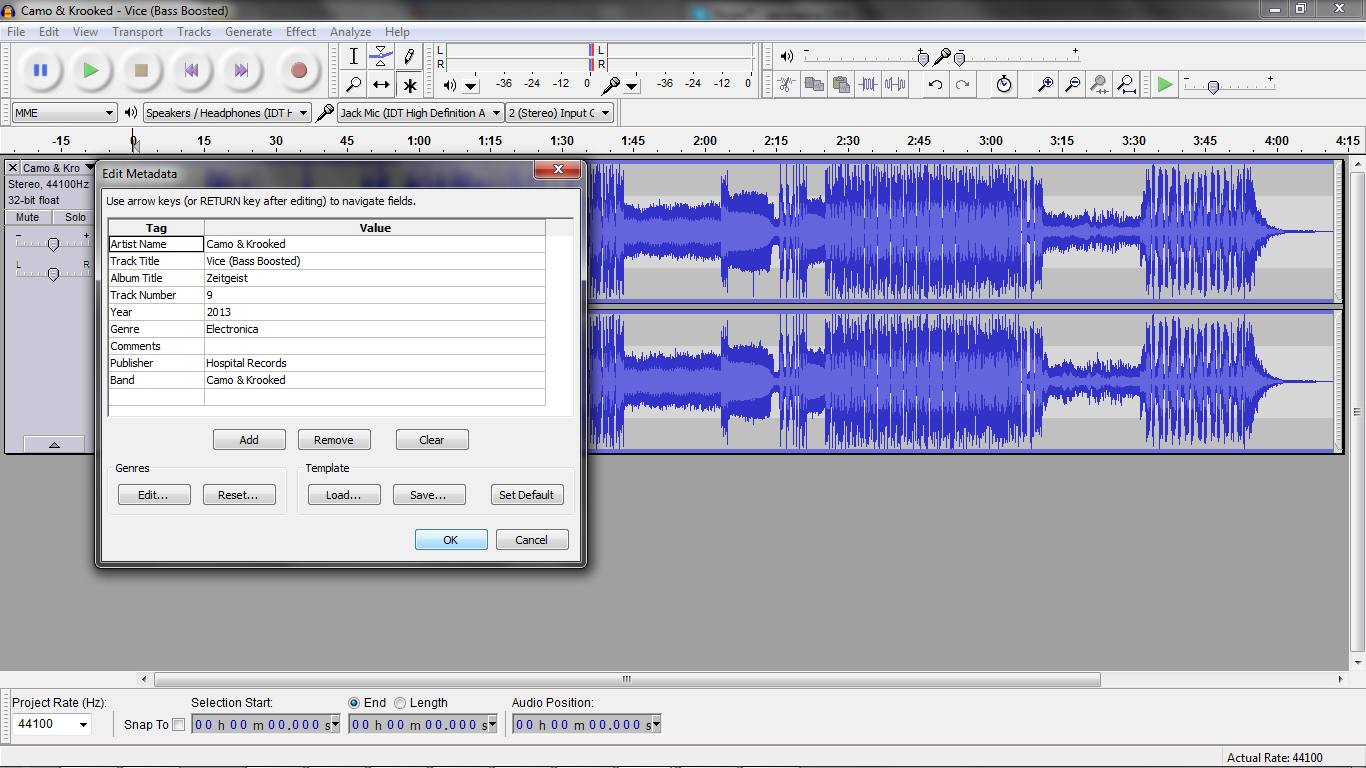1366x768 pixels.
Task: Toggle the Snap To checkbox
Action: [x=179, y=725]
